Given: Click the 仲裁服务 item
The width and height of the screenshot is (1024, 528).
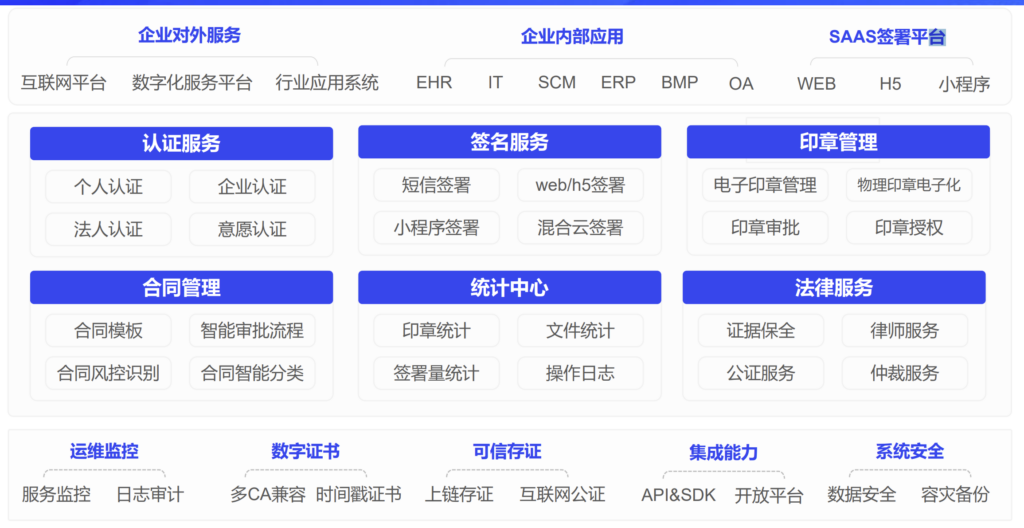Looking at the screenshot, I should tap(905, 374).
